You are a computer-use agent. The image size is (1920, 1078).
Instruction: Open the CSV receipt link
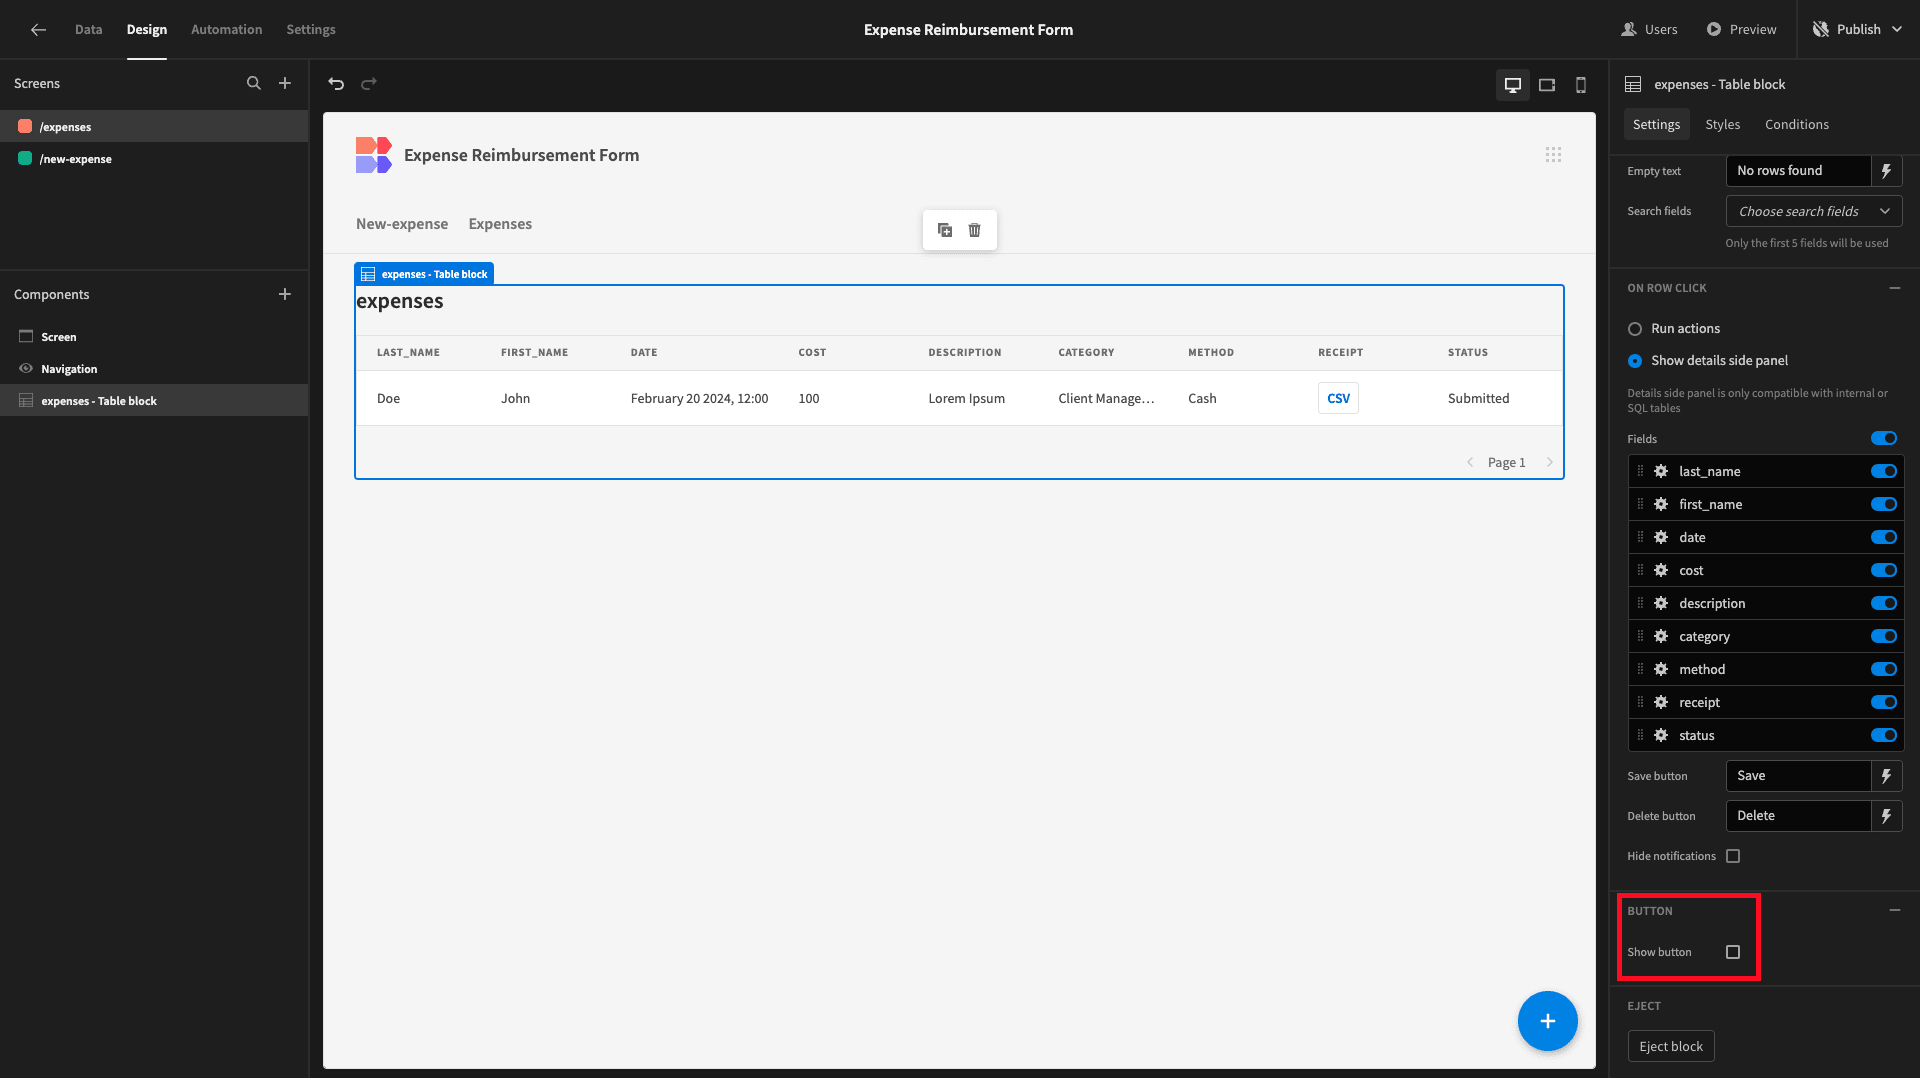(x=1338, y=398)
